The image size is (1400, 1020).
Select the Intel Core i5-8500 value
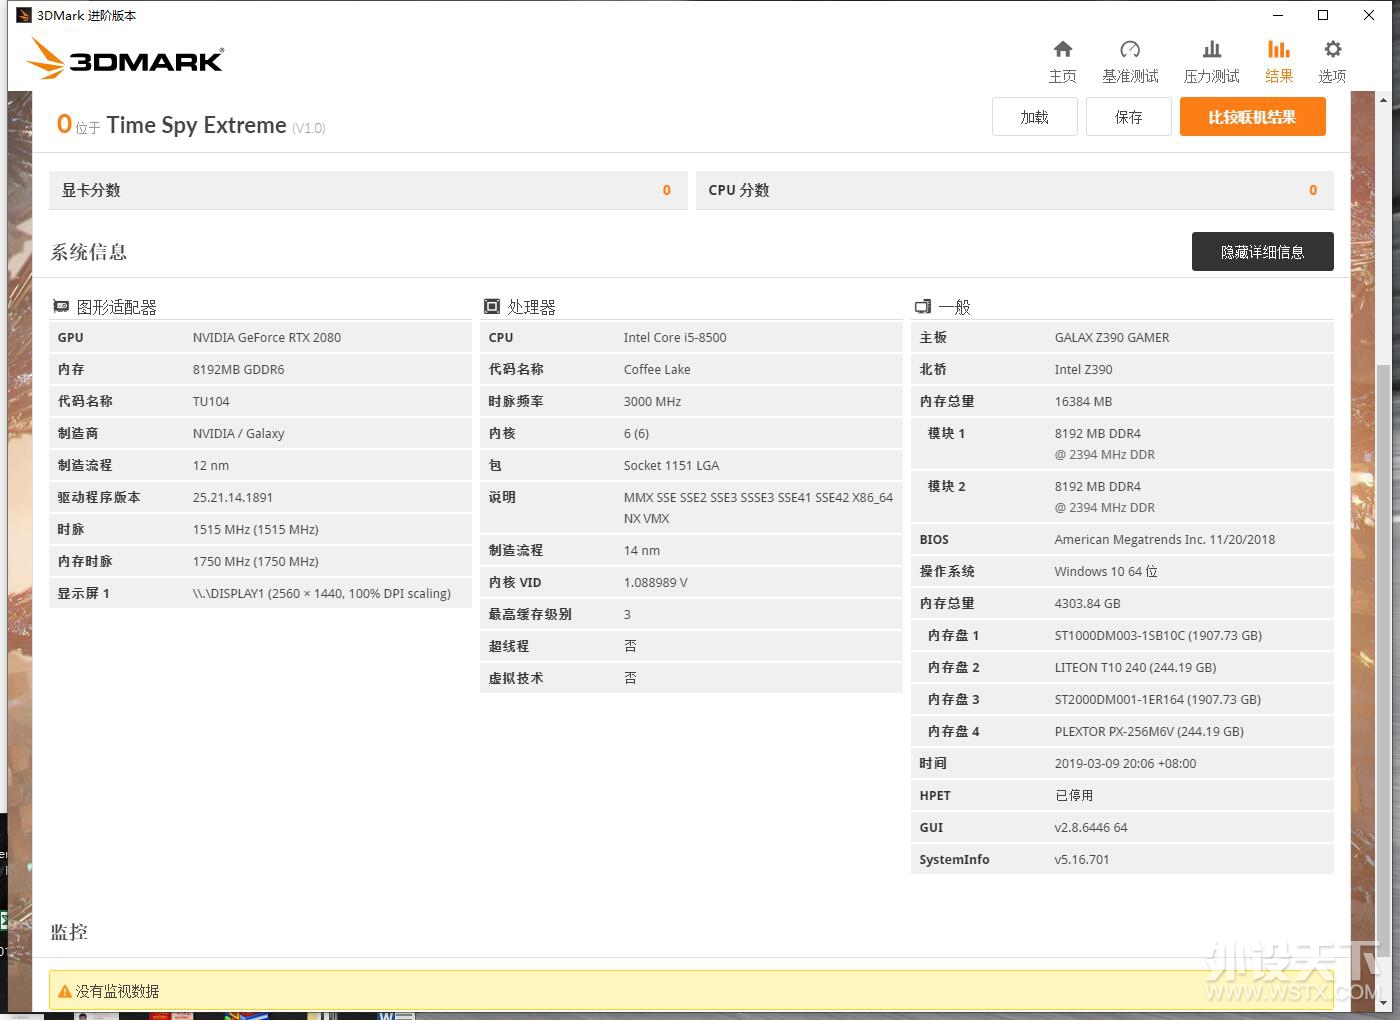pos(675,337)
